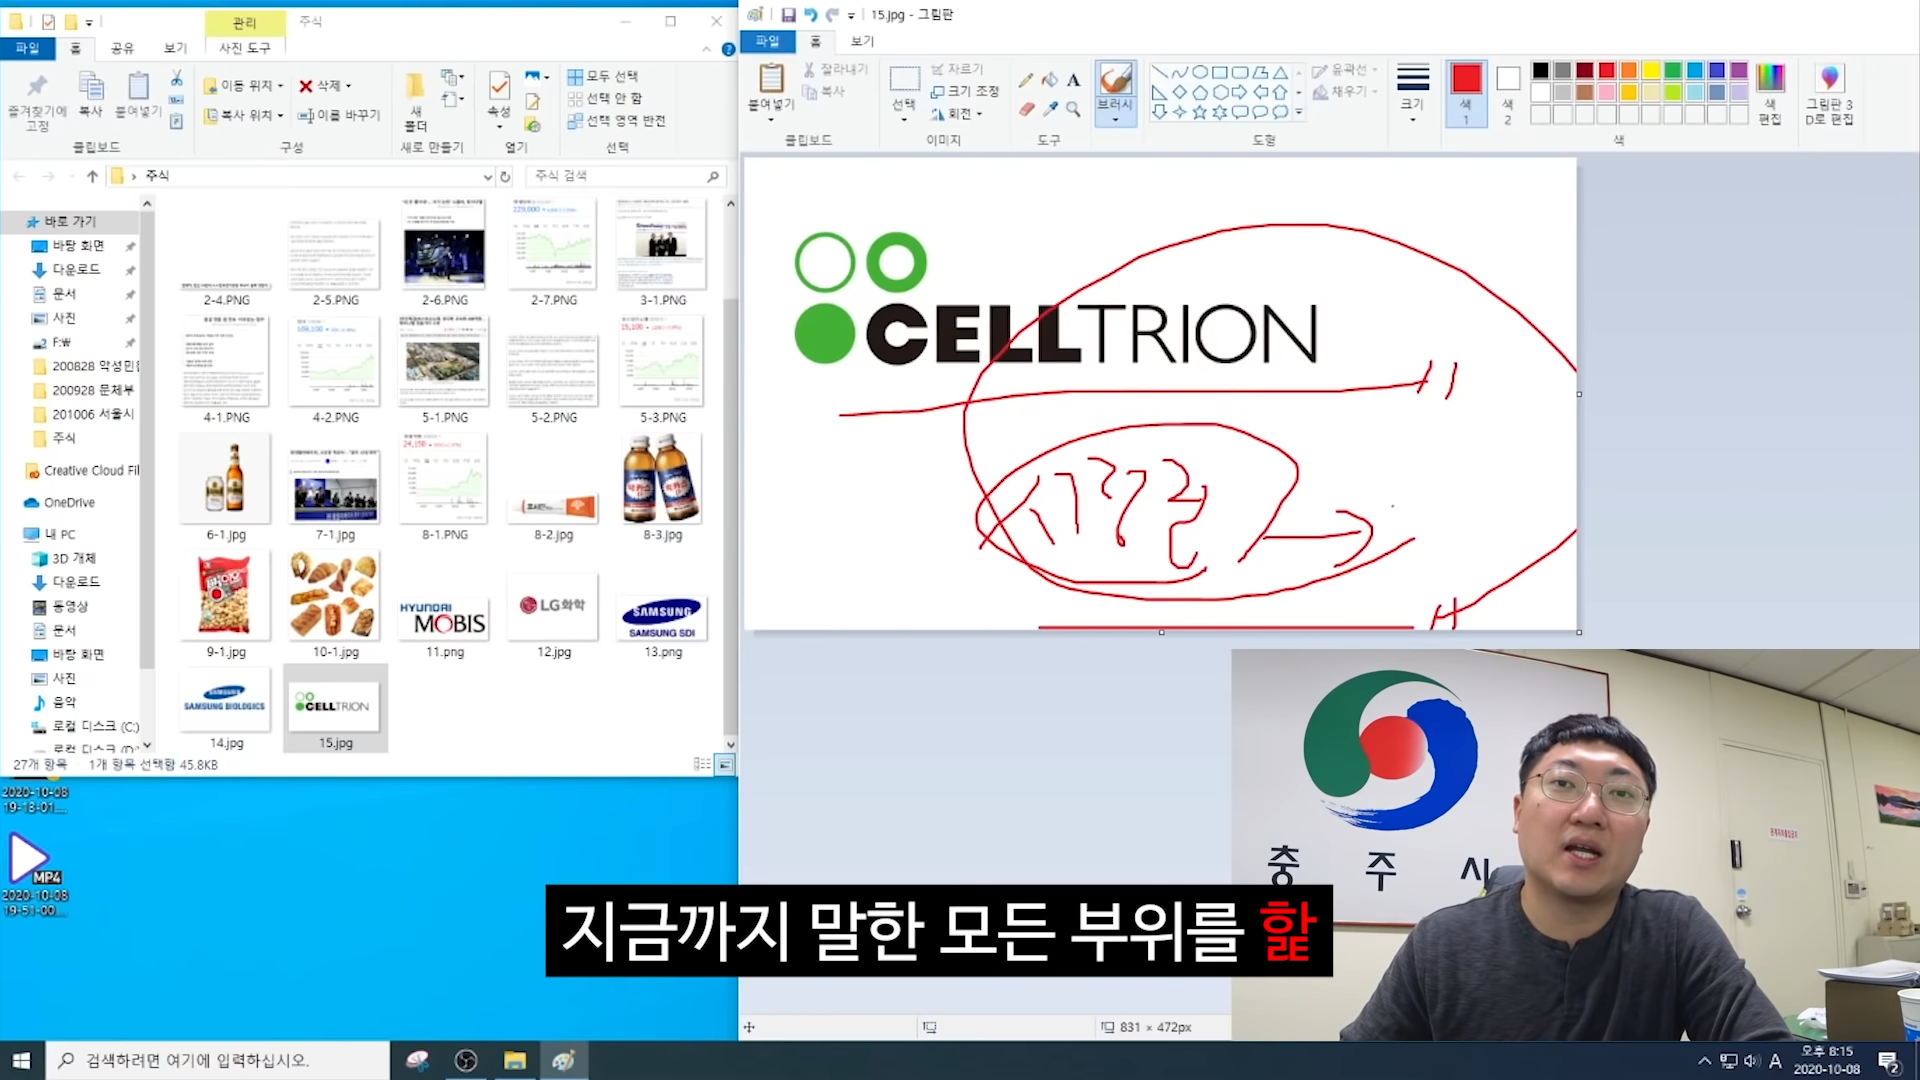1920x1080 pixels.
Task: Click Delete (삭제) red X in Explorer
Action: point(324,85)
